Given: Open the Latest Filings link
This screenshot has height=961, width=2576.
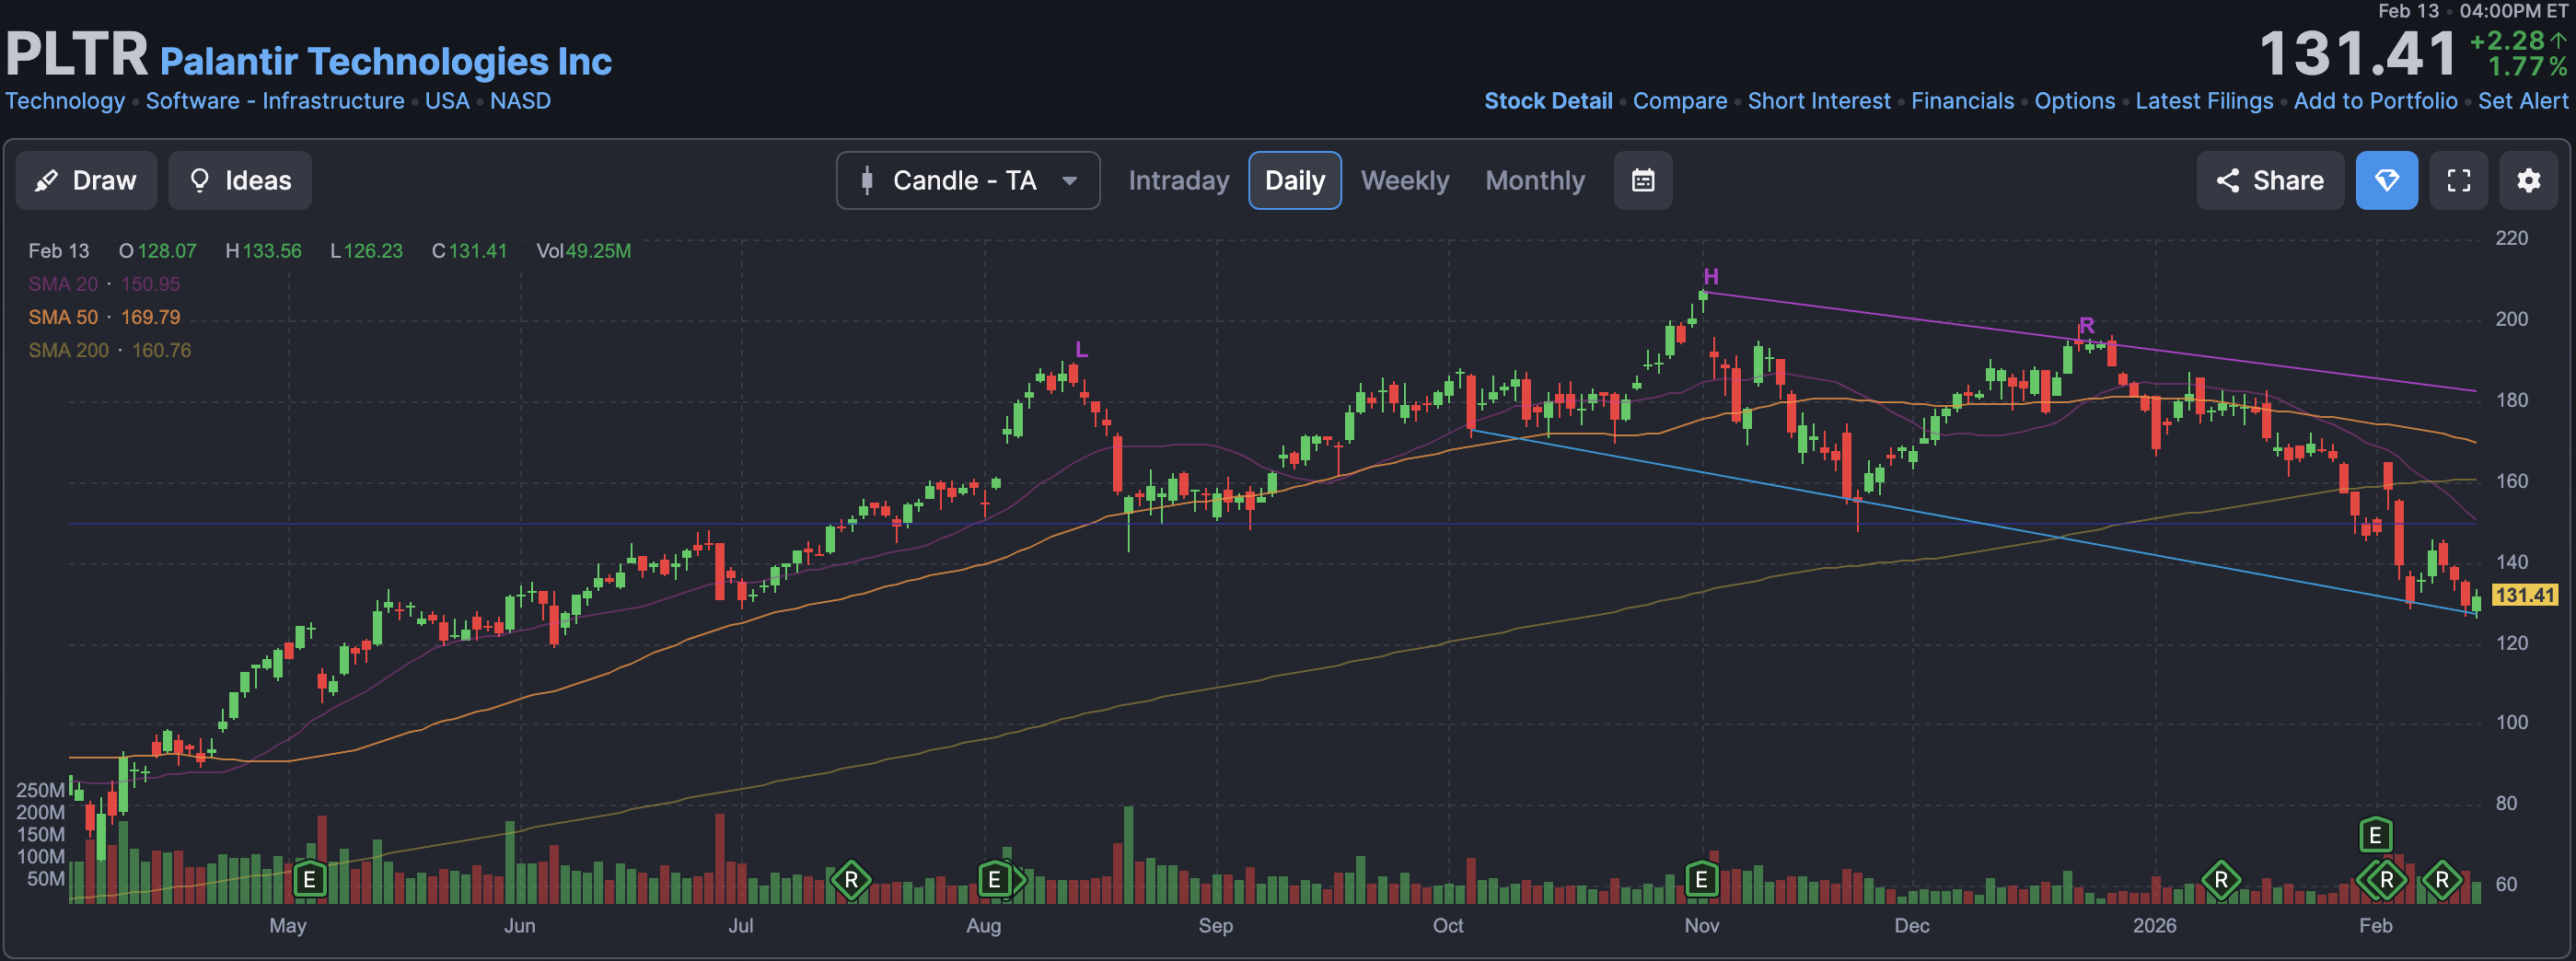Looking at the screenshot, I should tap(2204, 101).
